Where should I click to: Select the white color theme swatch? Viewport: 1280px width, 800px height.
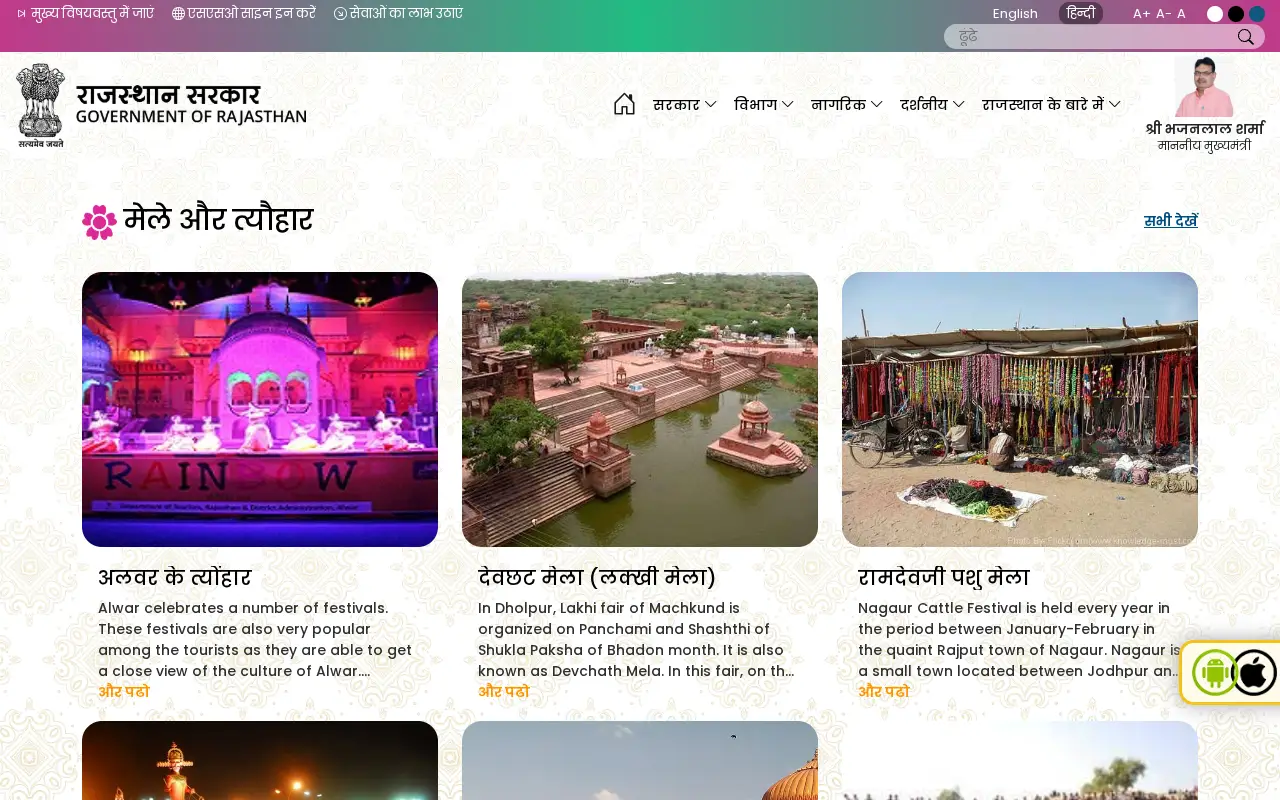click(1215, 14)
